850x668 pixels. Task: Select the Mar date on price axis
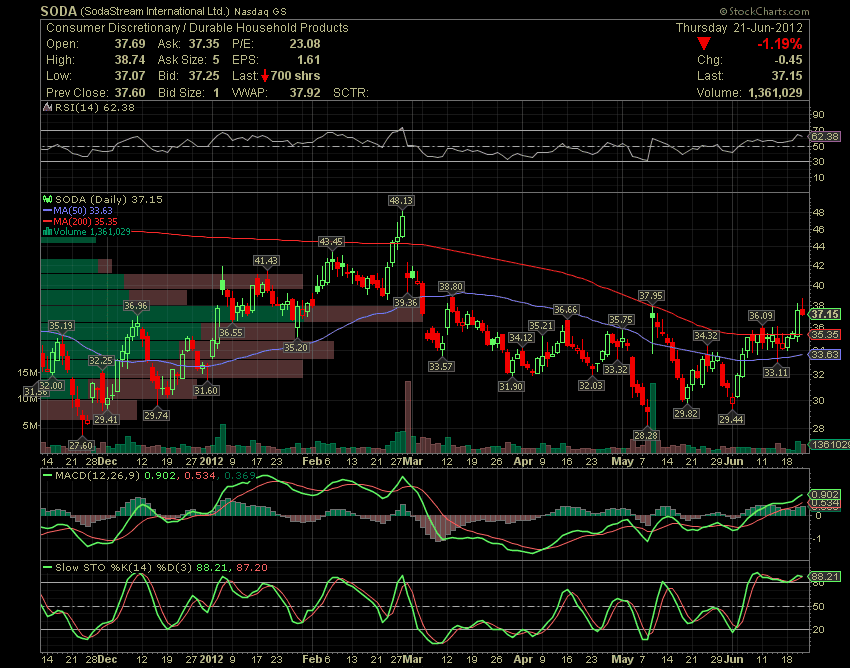(x=414, y=461)
